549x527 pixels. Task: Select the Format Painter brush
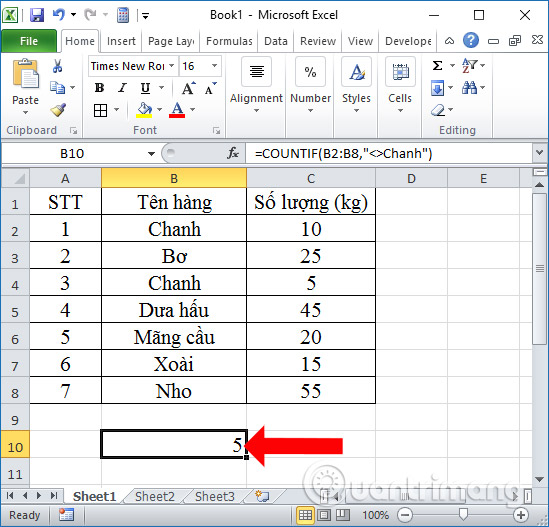[x=58, y=110]
